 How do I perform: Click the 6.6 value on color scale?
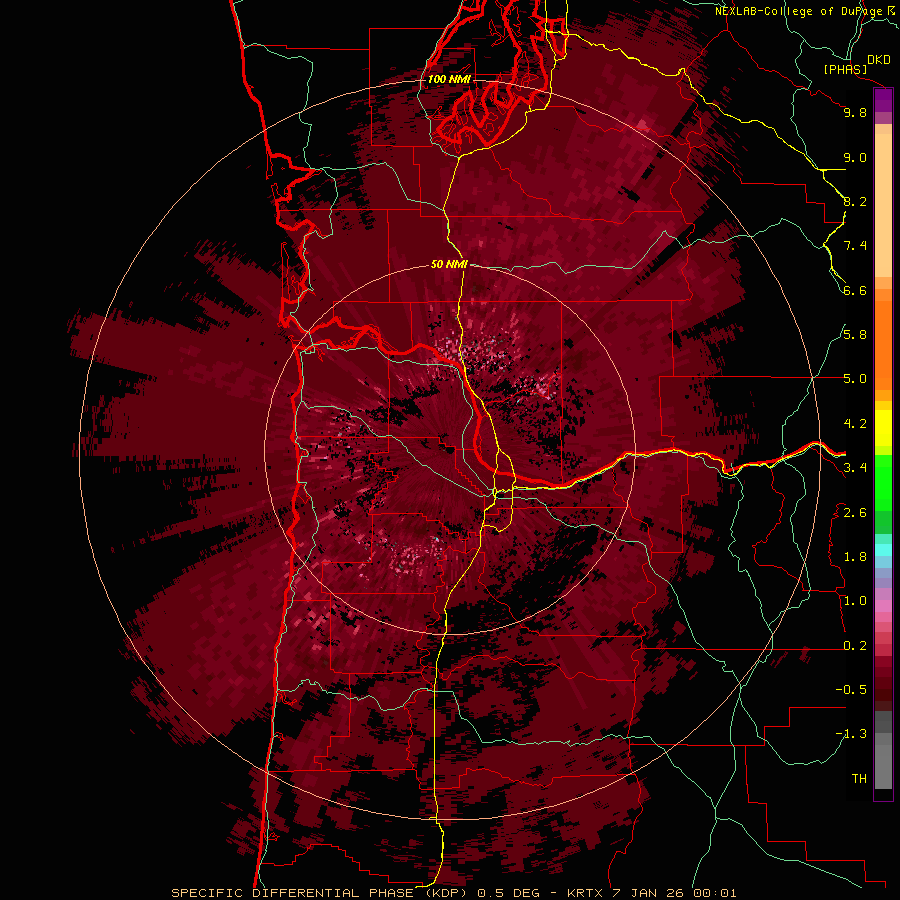[855, 290]
